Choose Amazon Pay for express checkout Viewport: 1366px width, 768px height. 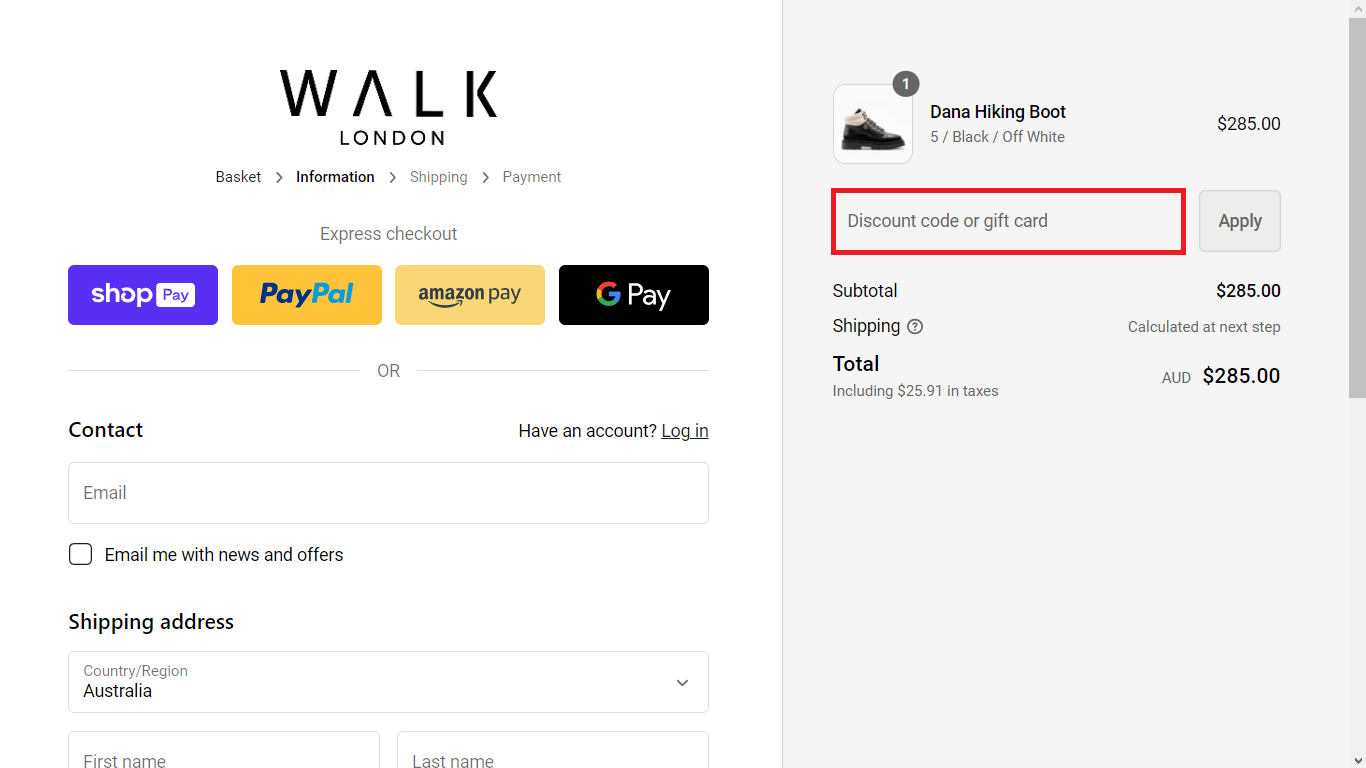[469, 295]
